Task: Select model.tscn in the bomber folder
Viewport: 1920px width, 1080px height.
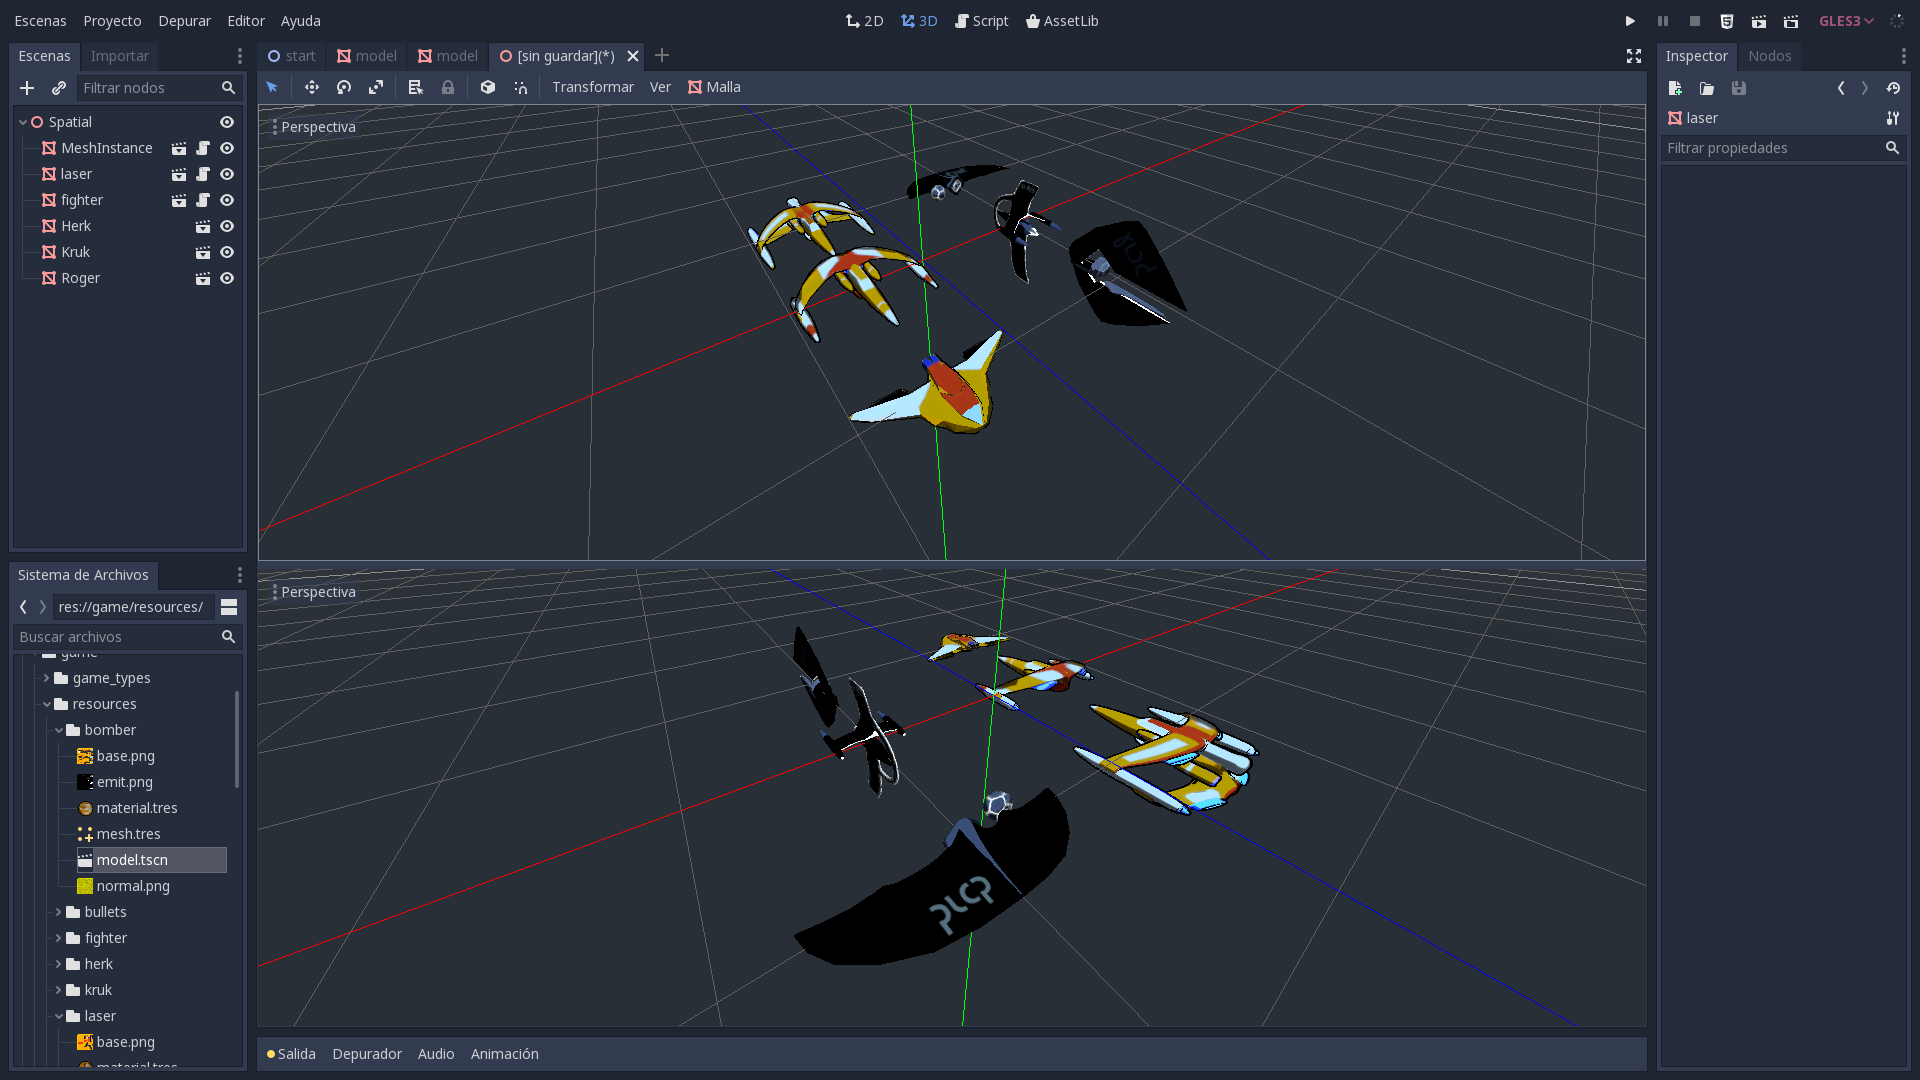Action: tap(151, 860)
